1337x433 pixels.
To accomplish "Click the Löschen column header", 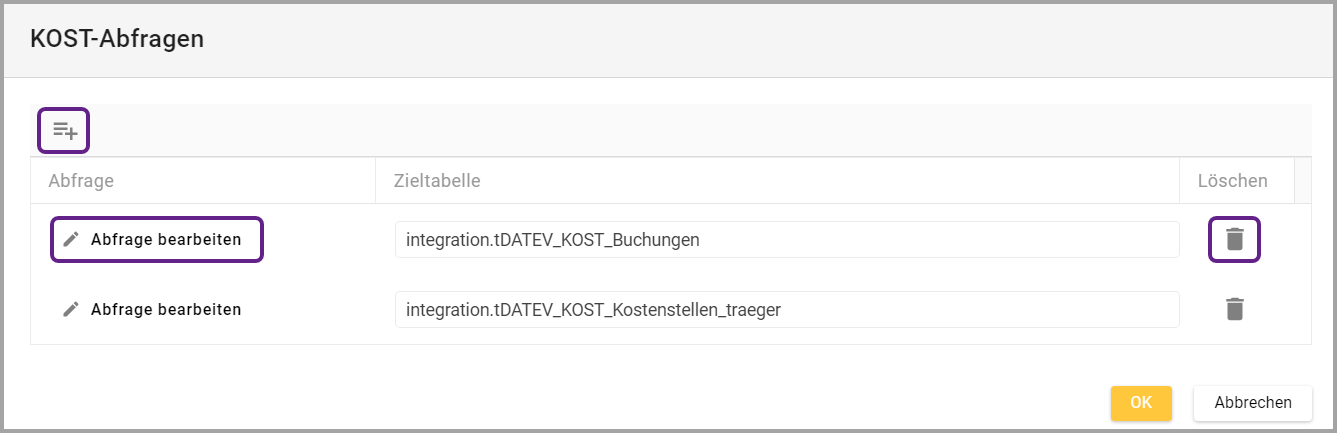I will pyautogui.click(x=1232, y=181).
